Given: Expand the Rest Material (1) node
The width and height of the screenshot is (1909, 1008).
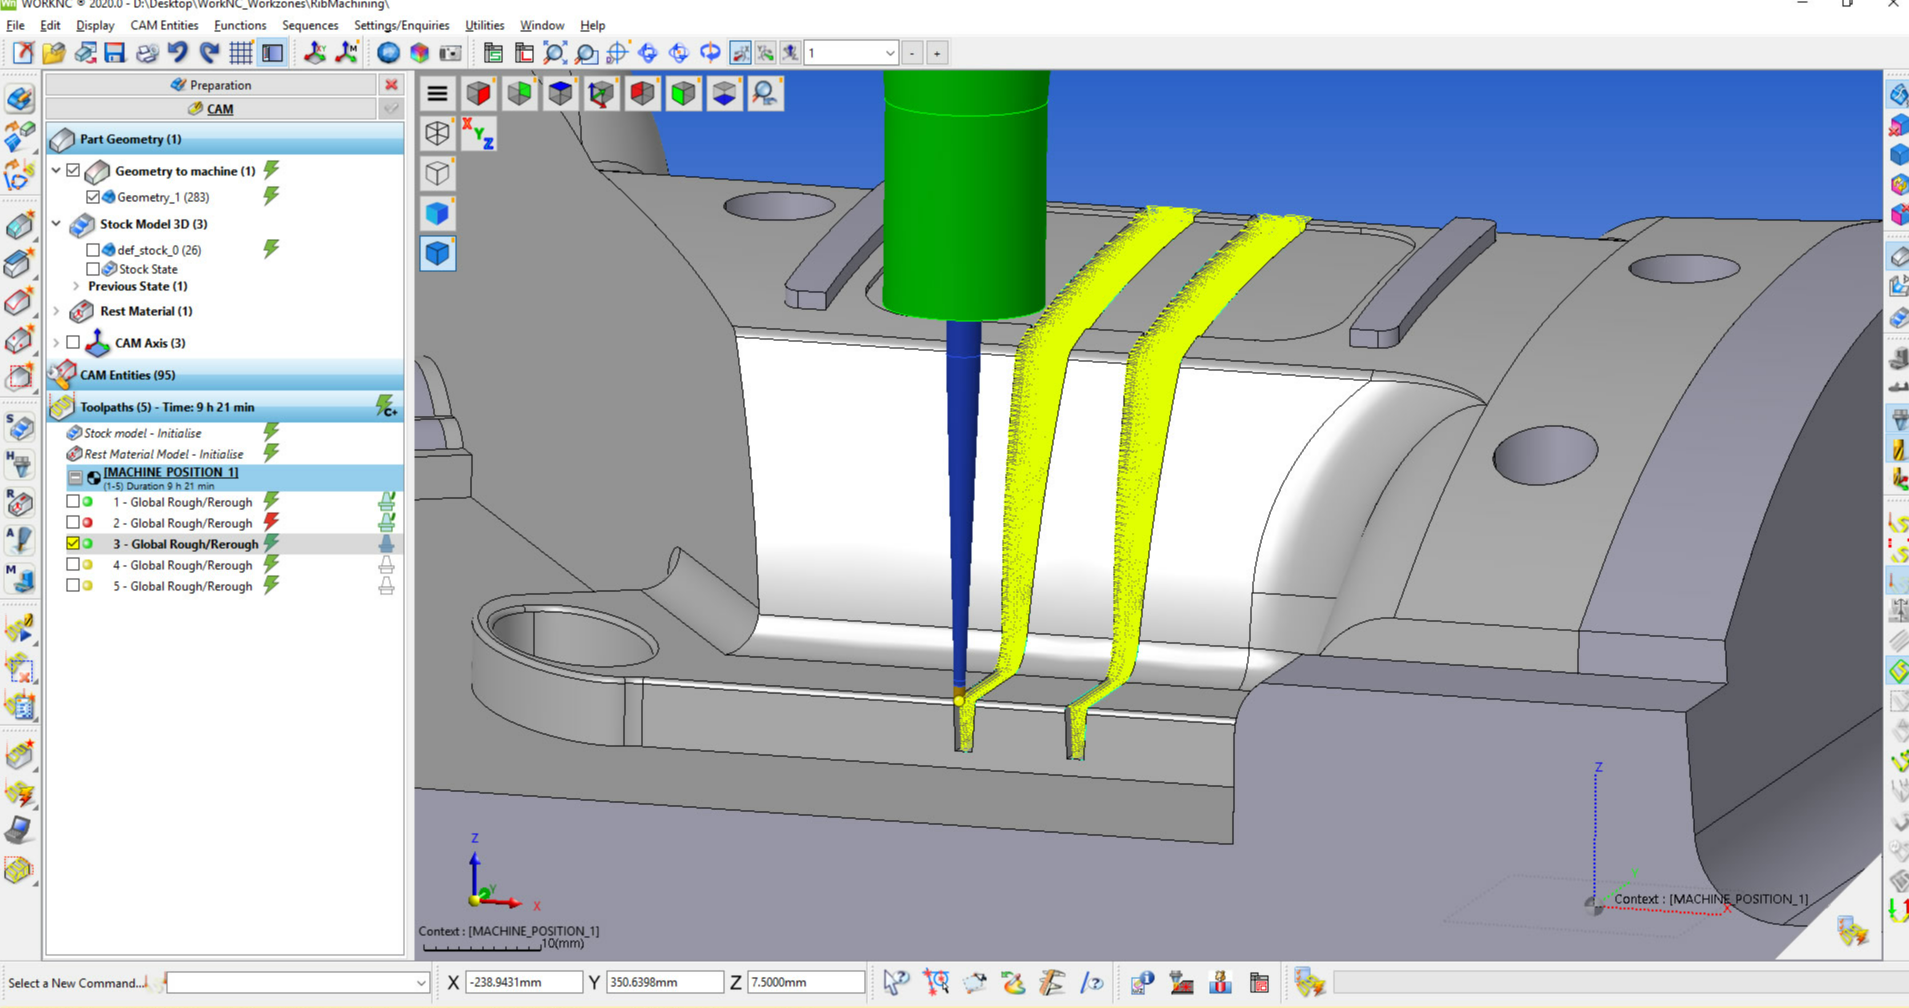Looking at the screenshot, I should (56, 311).
